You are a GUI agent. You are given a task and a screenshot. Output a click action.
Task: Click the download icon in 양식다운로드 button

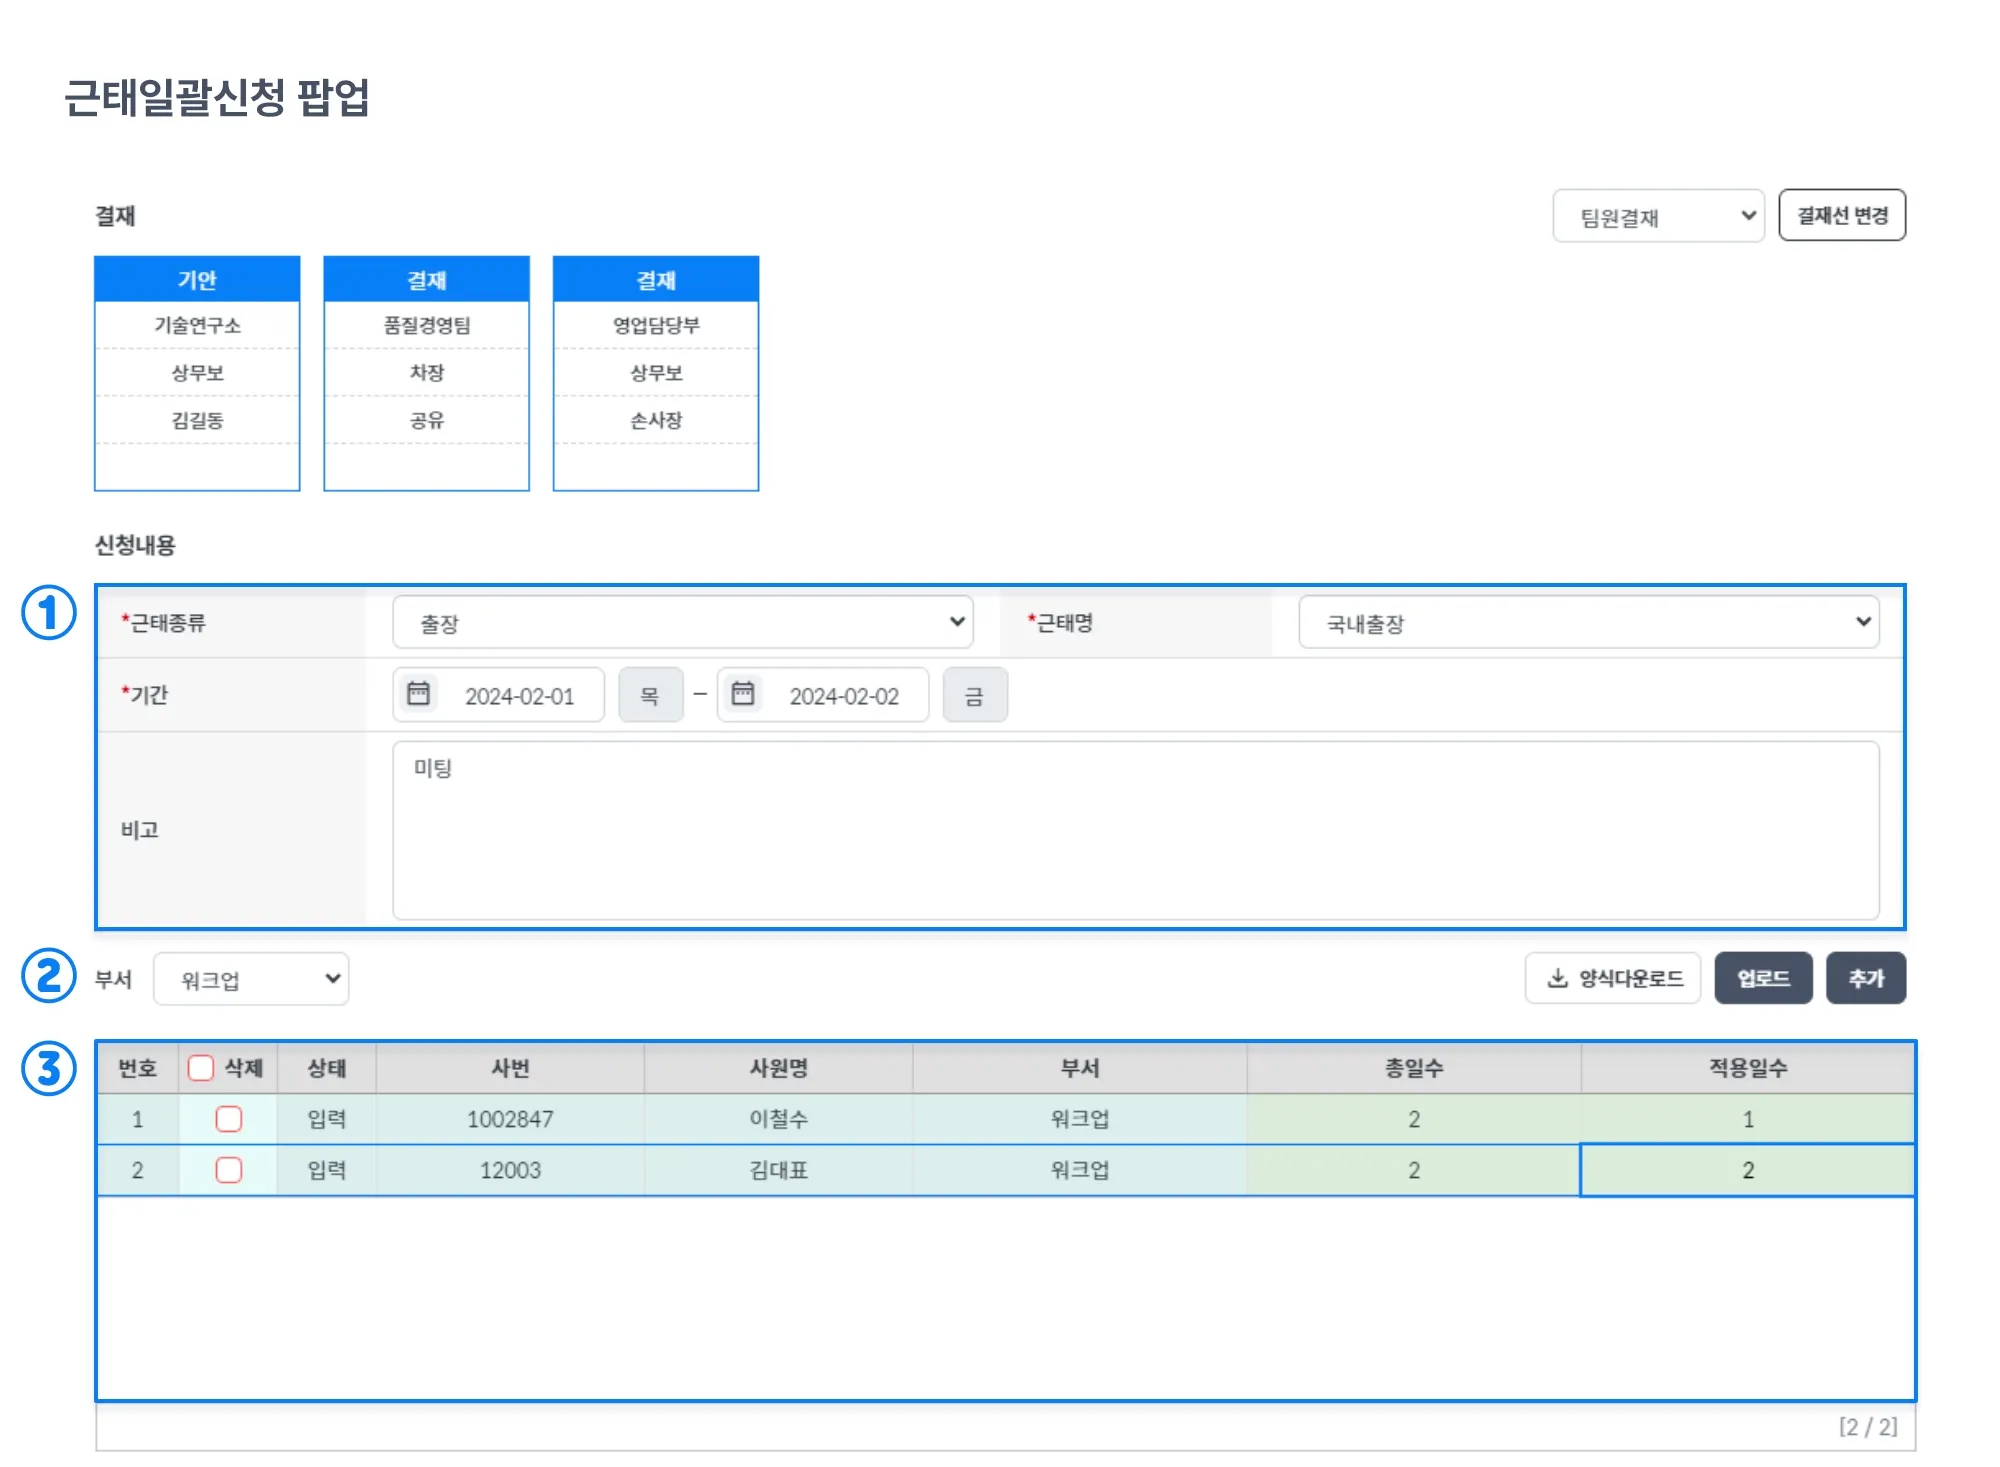[x=1557, y=978]
